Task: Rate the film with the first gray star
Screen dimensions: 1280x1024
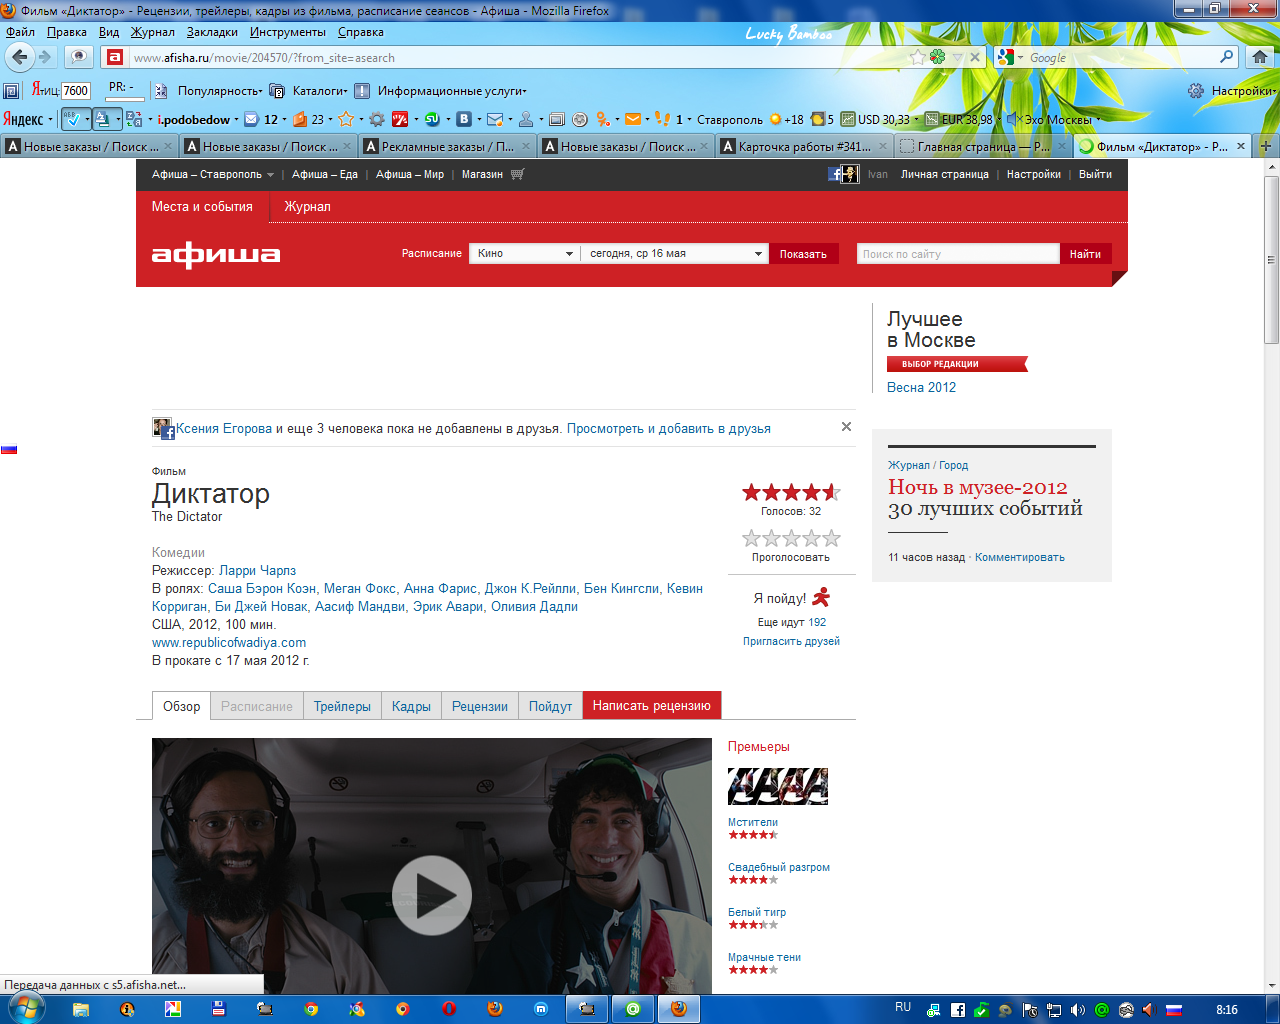Action: (752, 538)
